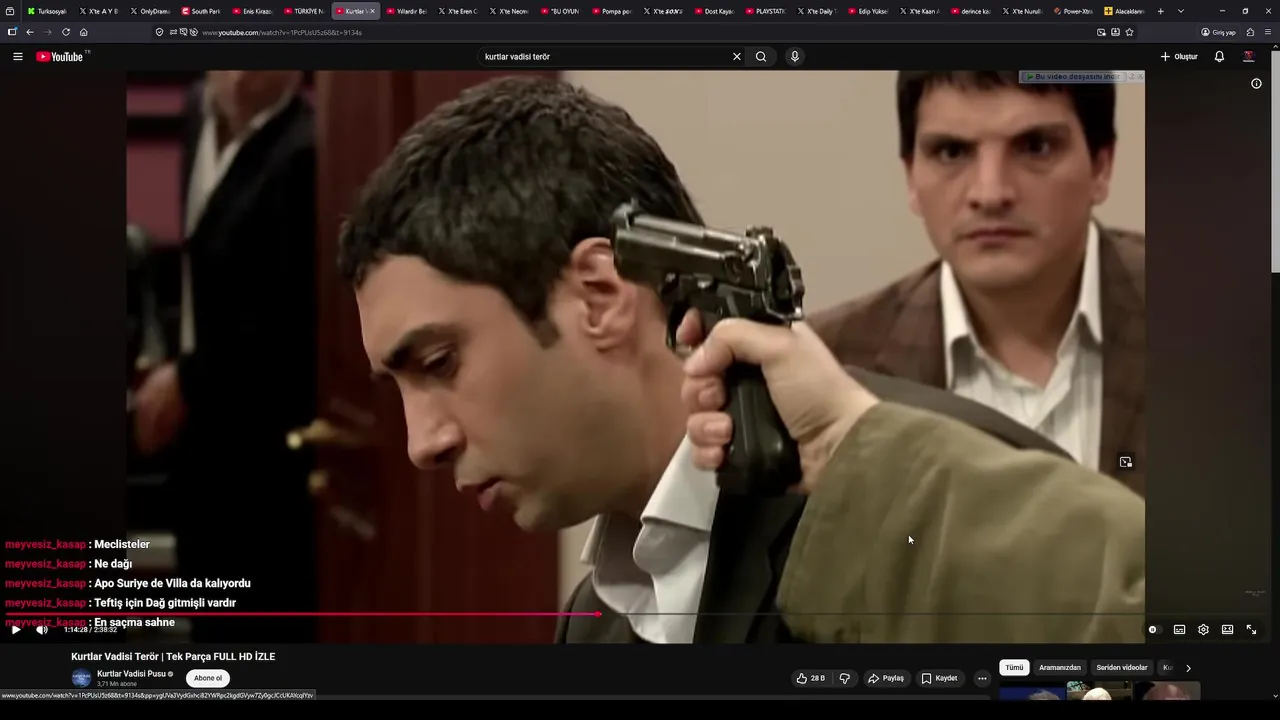Clear the search box text
Screen dimensions: 1280x720
click(x=737, y=57)
